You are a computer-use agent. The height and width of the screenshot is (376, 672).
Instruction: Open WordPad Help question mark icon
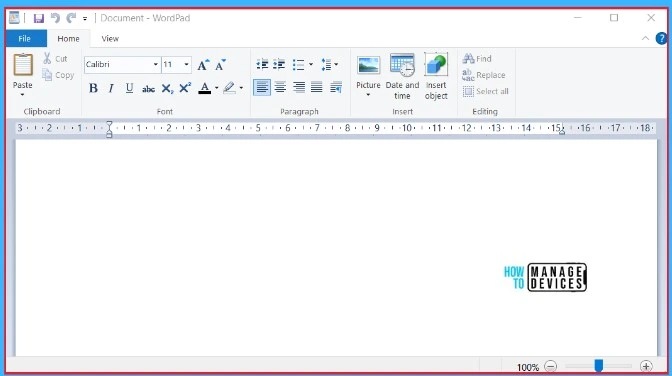point(661,39)
